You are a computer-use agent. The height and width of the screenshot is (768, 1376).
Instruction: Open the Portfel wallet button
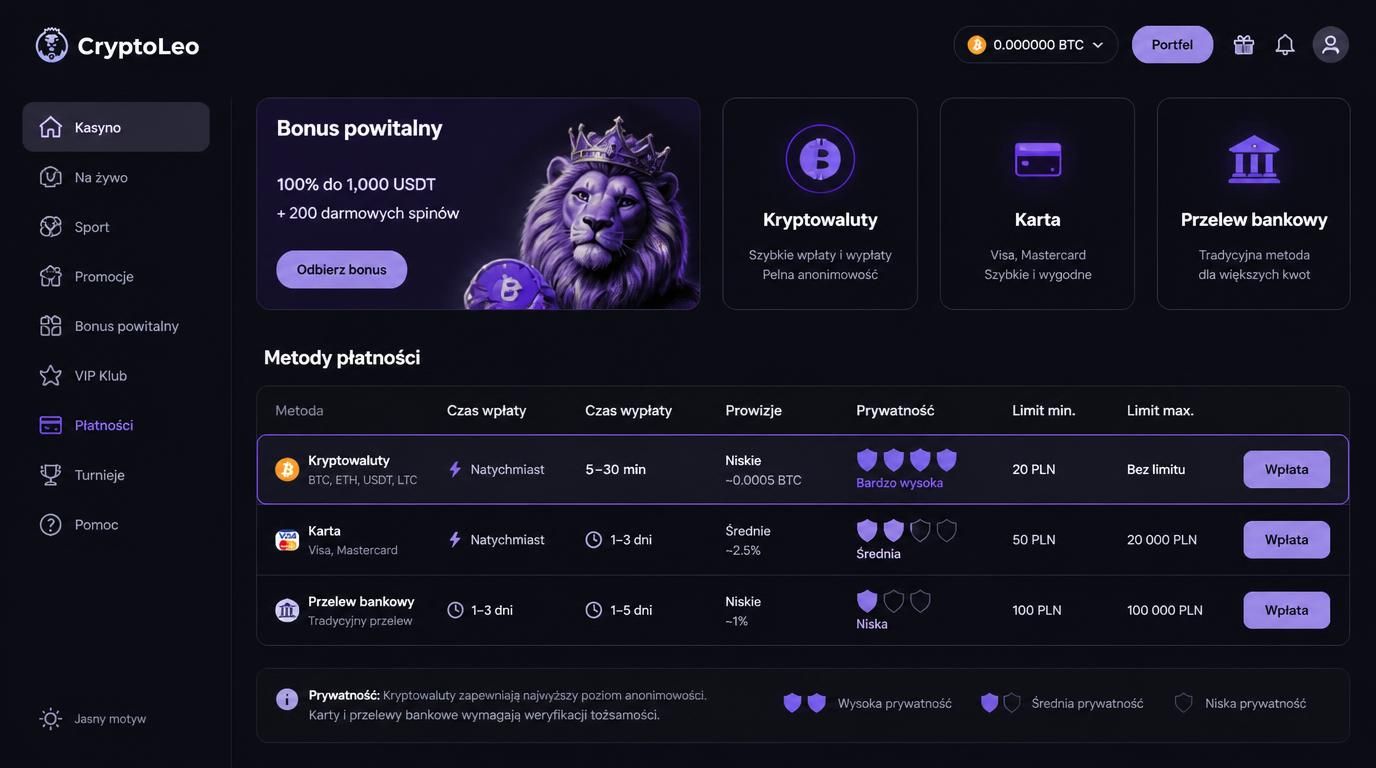[x=1172, y=45]
